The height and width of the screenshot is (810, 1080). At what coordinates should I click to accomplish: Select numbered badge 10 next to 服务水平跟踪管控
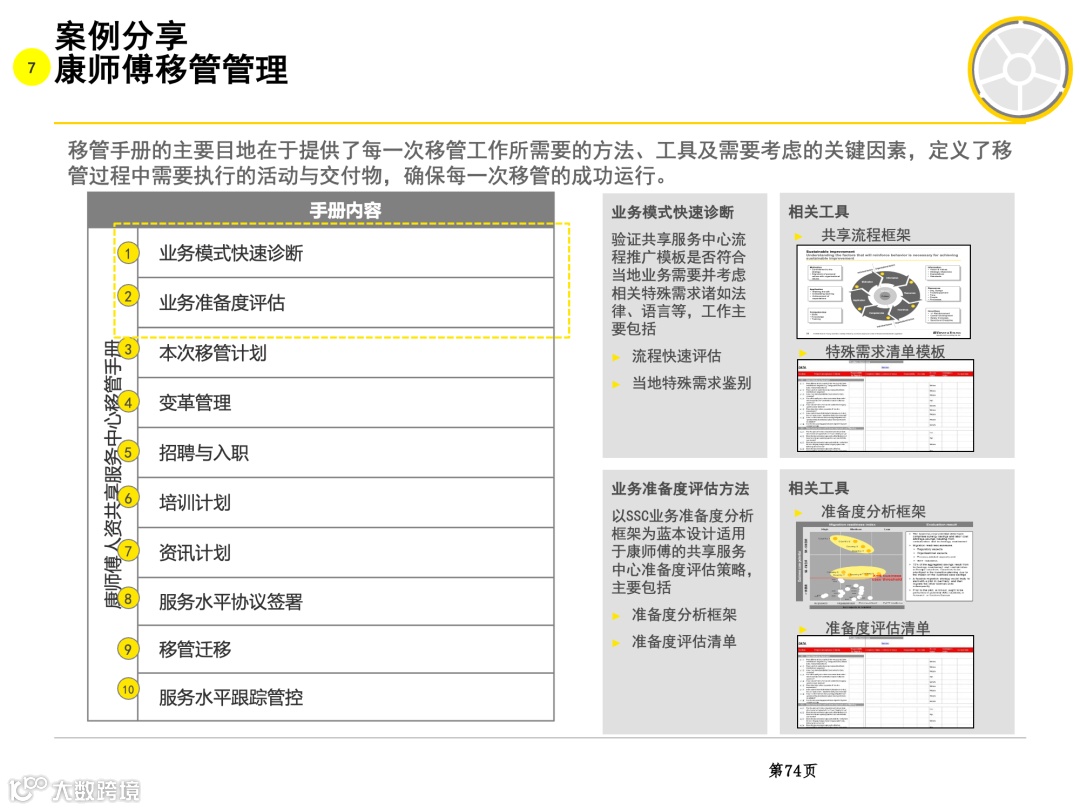coord(128,689)
